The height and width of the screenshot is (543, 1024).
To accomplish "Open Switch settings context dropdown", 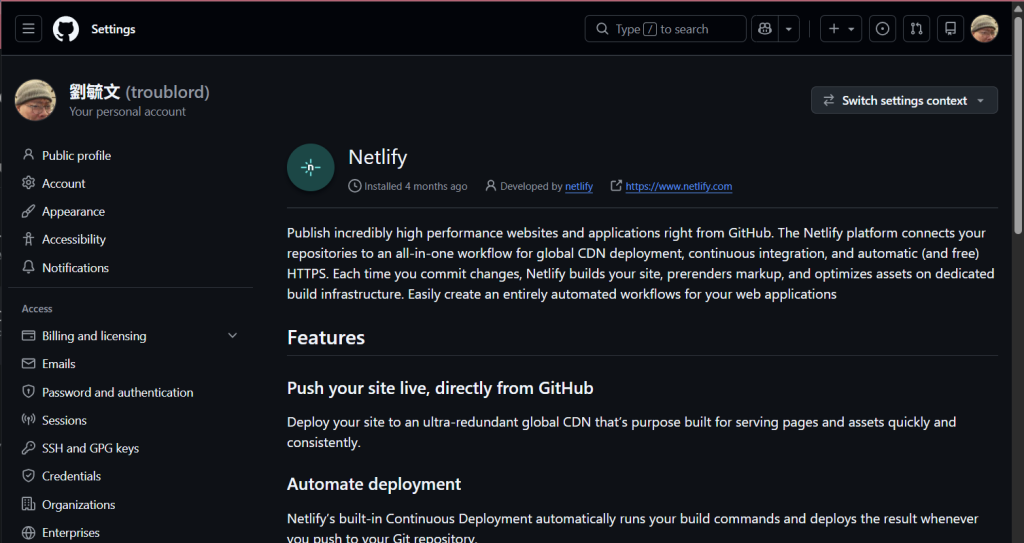I will coord(904,100).
